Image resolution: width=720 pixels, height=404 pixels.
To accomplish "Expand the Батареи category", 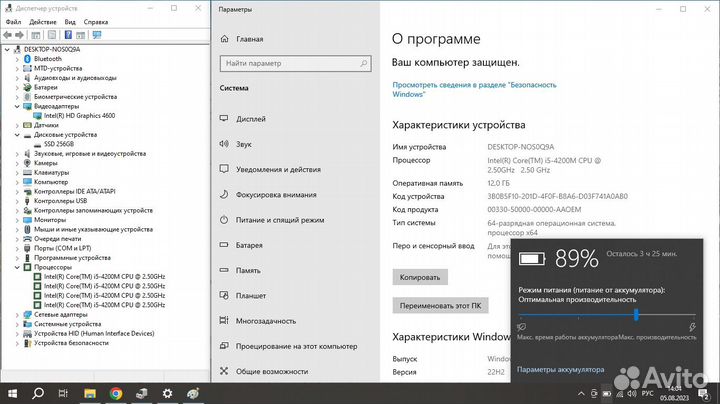I will coord(17,87).
